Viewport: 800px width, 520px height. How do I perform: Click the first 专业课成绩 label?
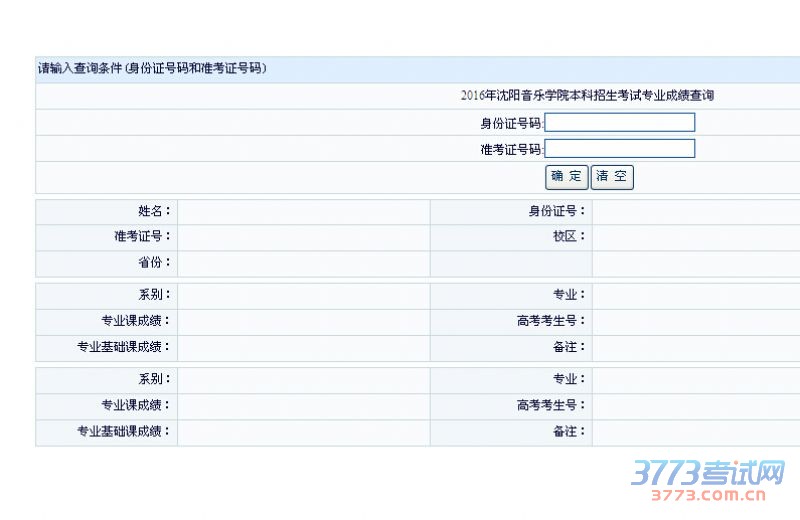[x=135, y=321]
